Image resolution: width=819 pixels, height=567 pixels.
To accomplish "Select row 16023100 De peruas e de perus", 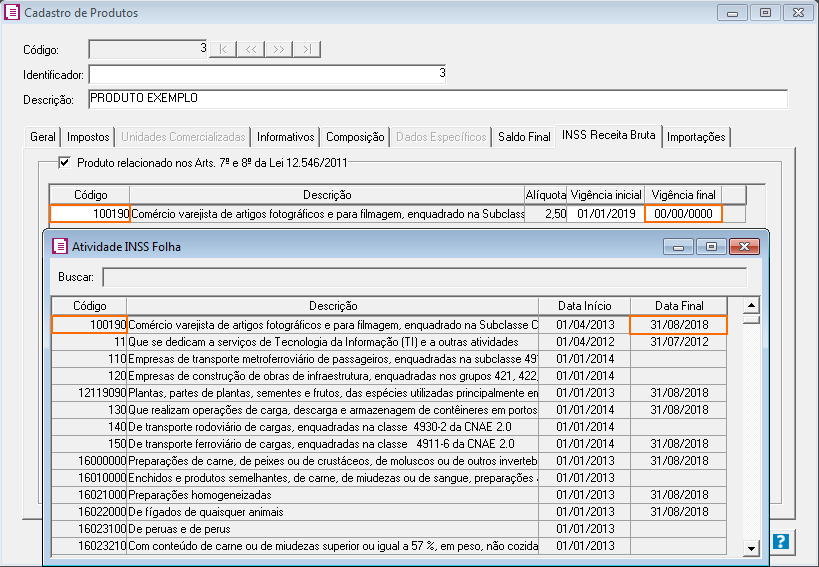I will tap(389, 528).
